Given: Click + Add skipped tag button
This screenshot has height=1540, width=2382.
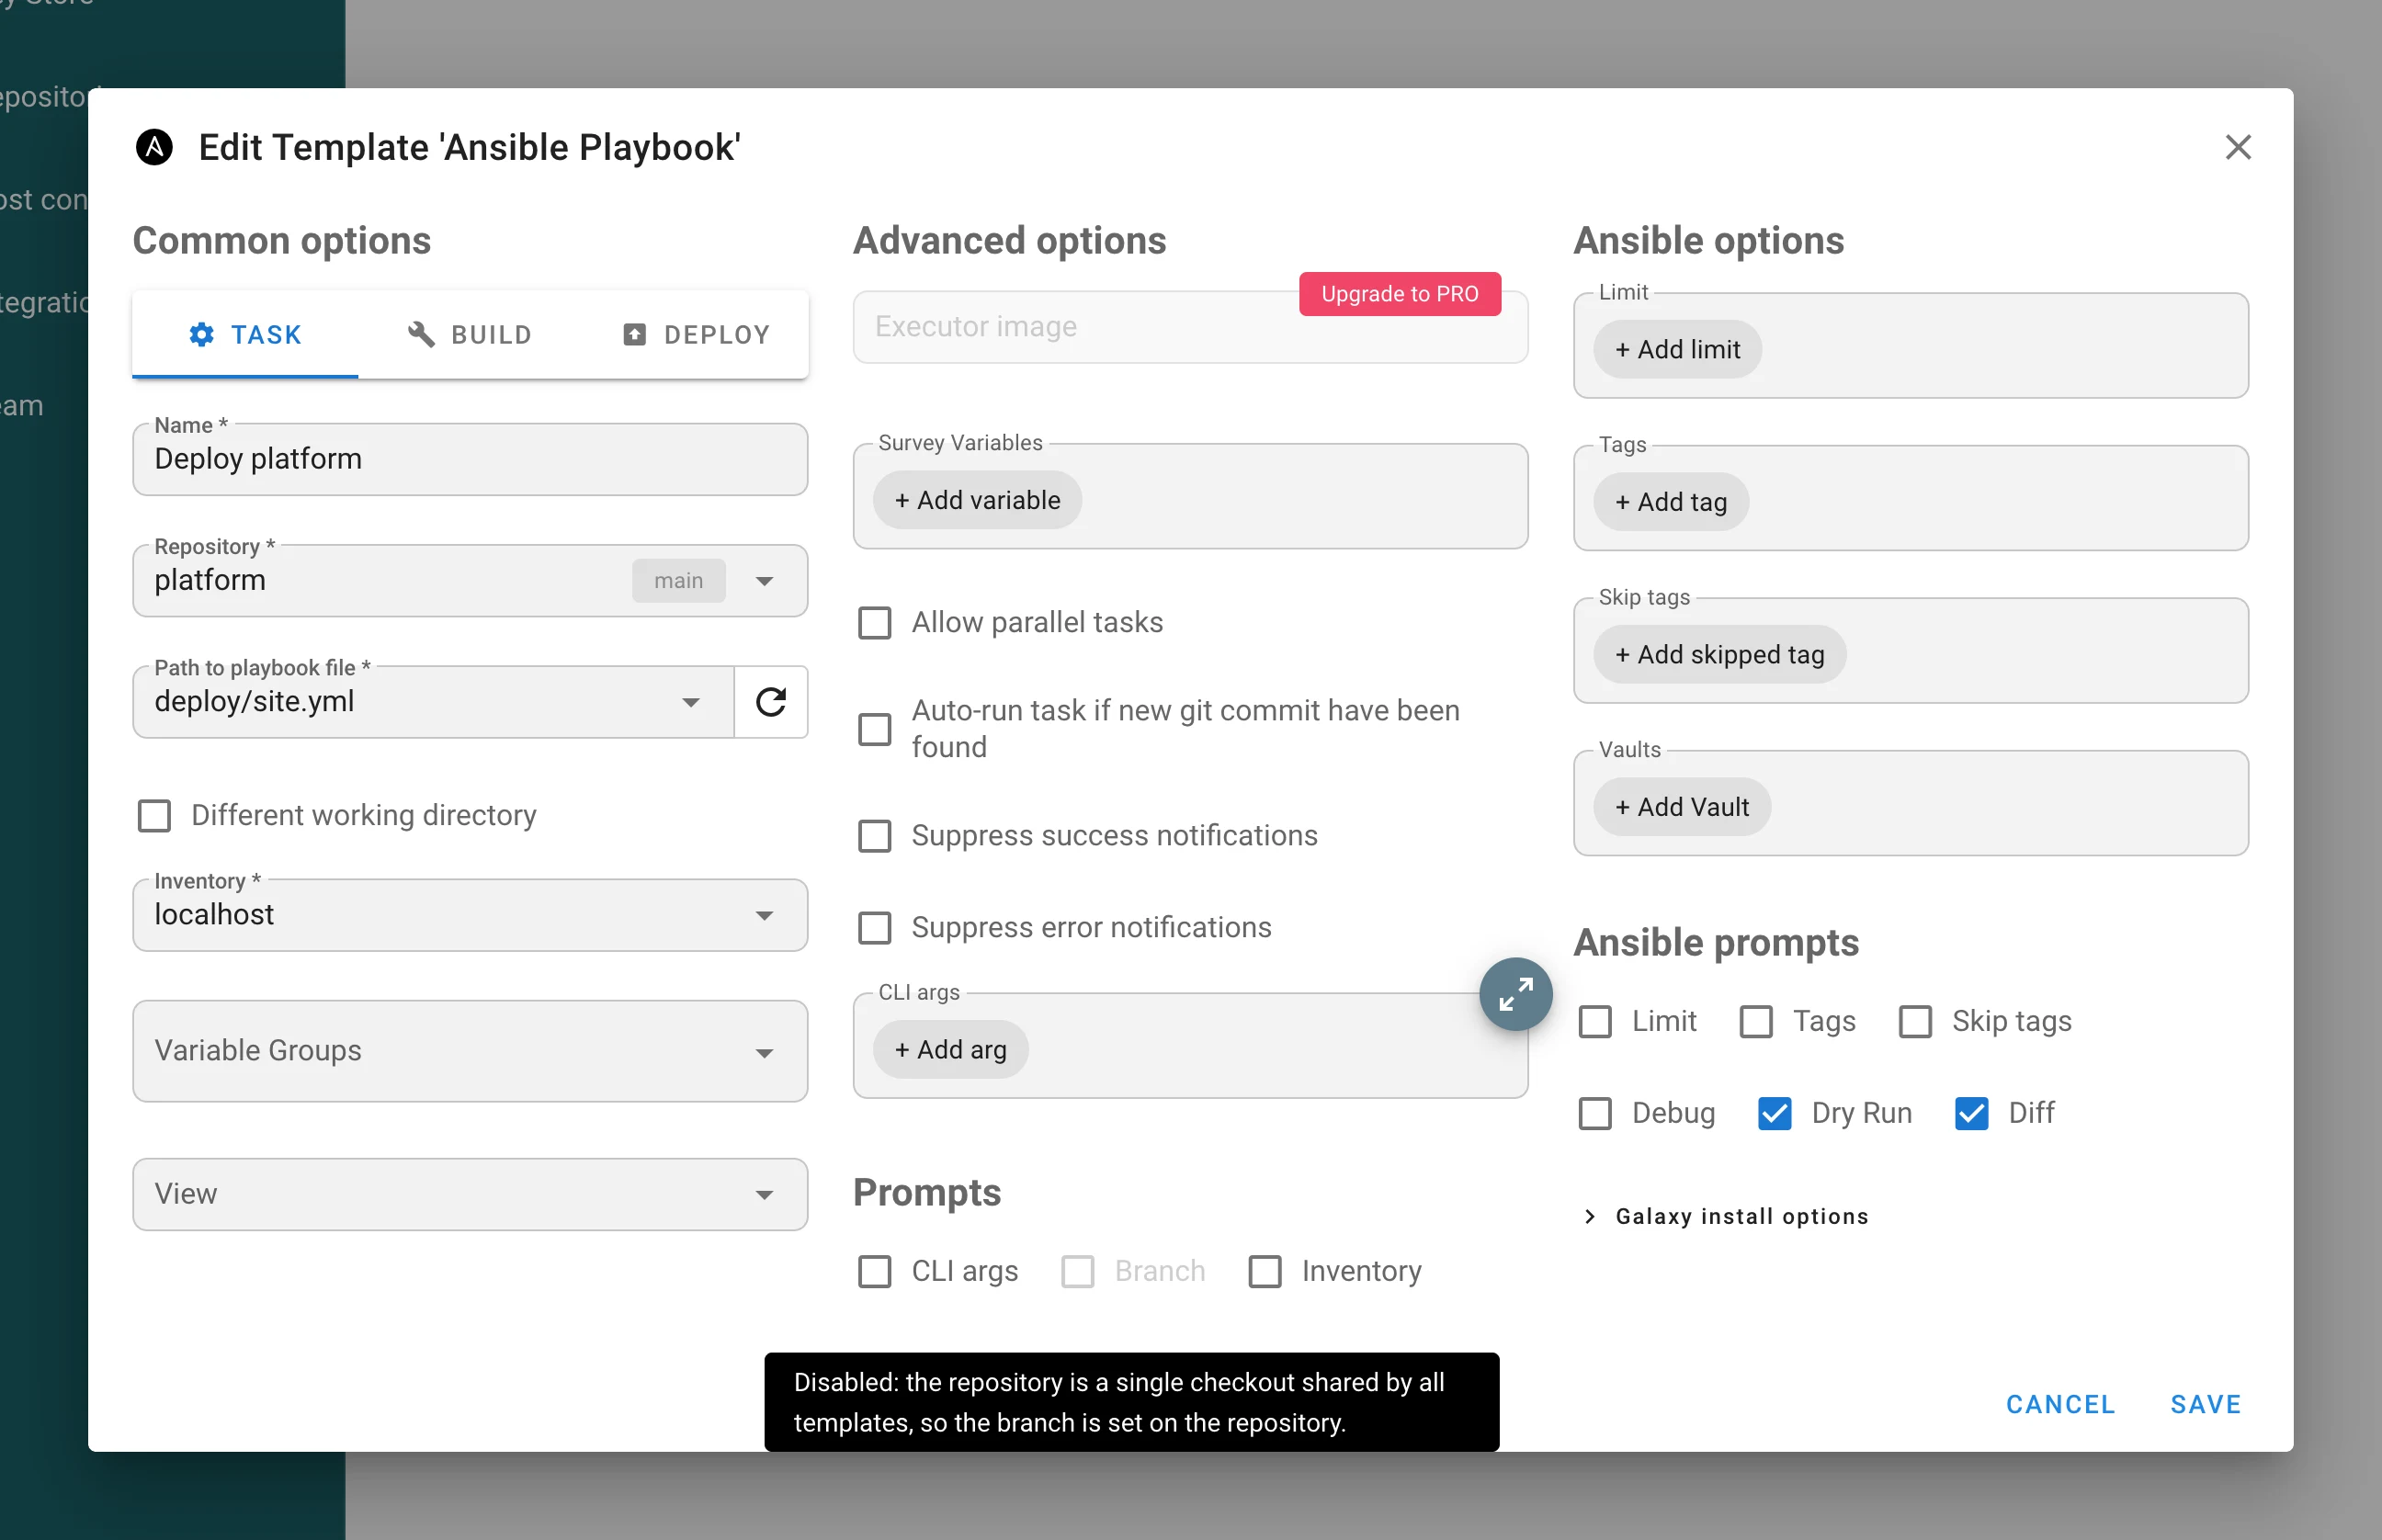Looking at the screenshot, I should point(1719,654).
